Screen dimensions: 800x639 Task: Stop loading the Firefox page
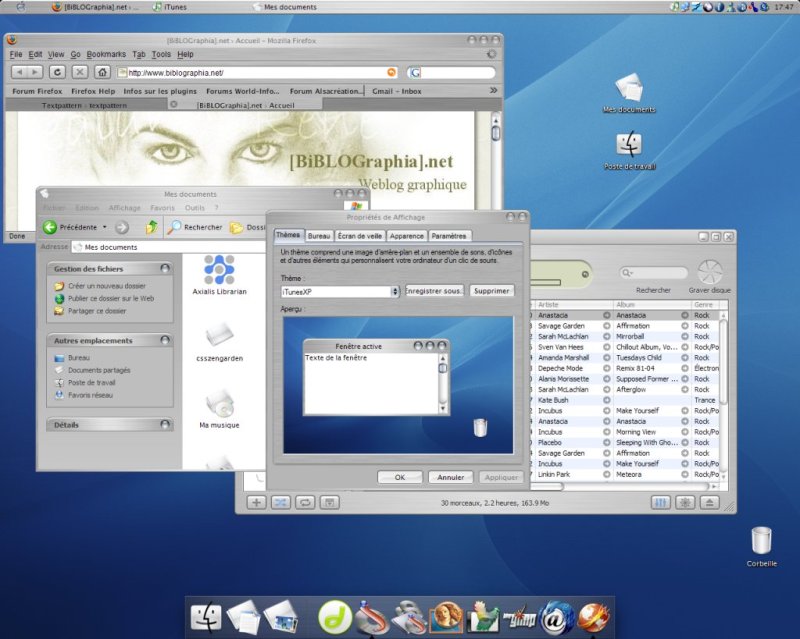[80, 72]
